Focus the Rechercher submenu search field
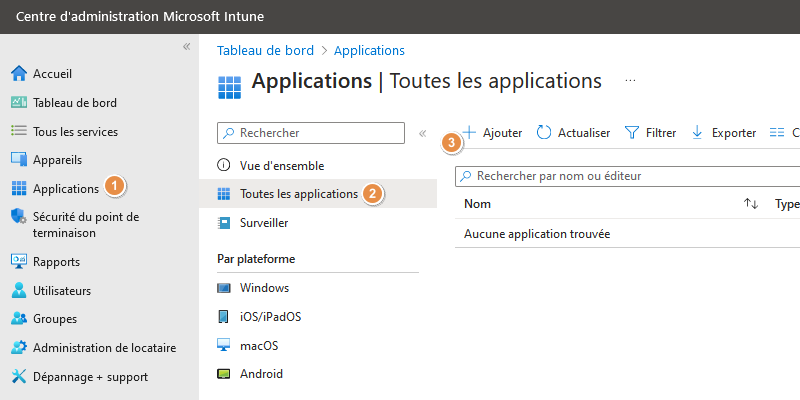This screenshot has height=400, width=800. (x=311, y=133)
